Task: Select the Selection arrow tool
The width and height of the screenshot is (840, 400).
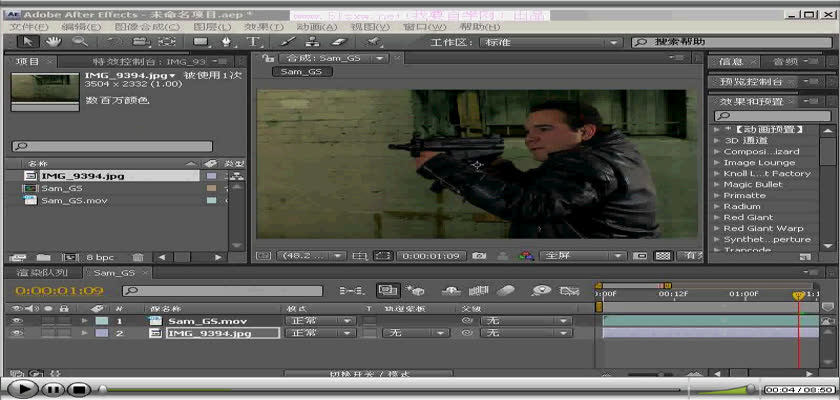Action: coord(27,42)
